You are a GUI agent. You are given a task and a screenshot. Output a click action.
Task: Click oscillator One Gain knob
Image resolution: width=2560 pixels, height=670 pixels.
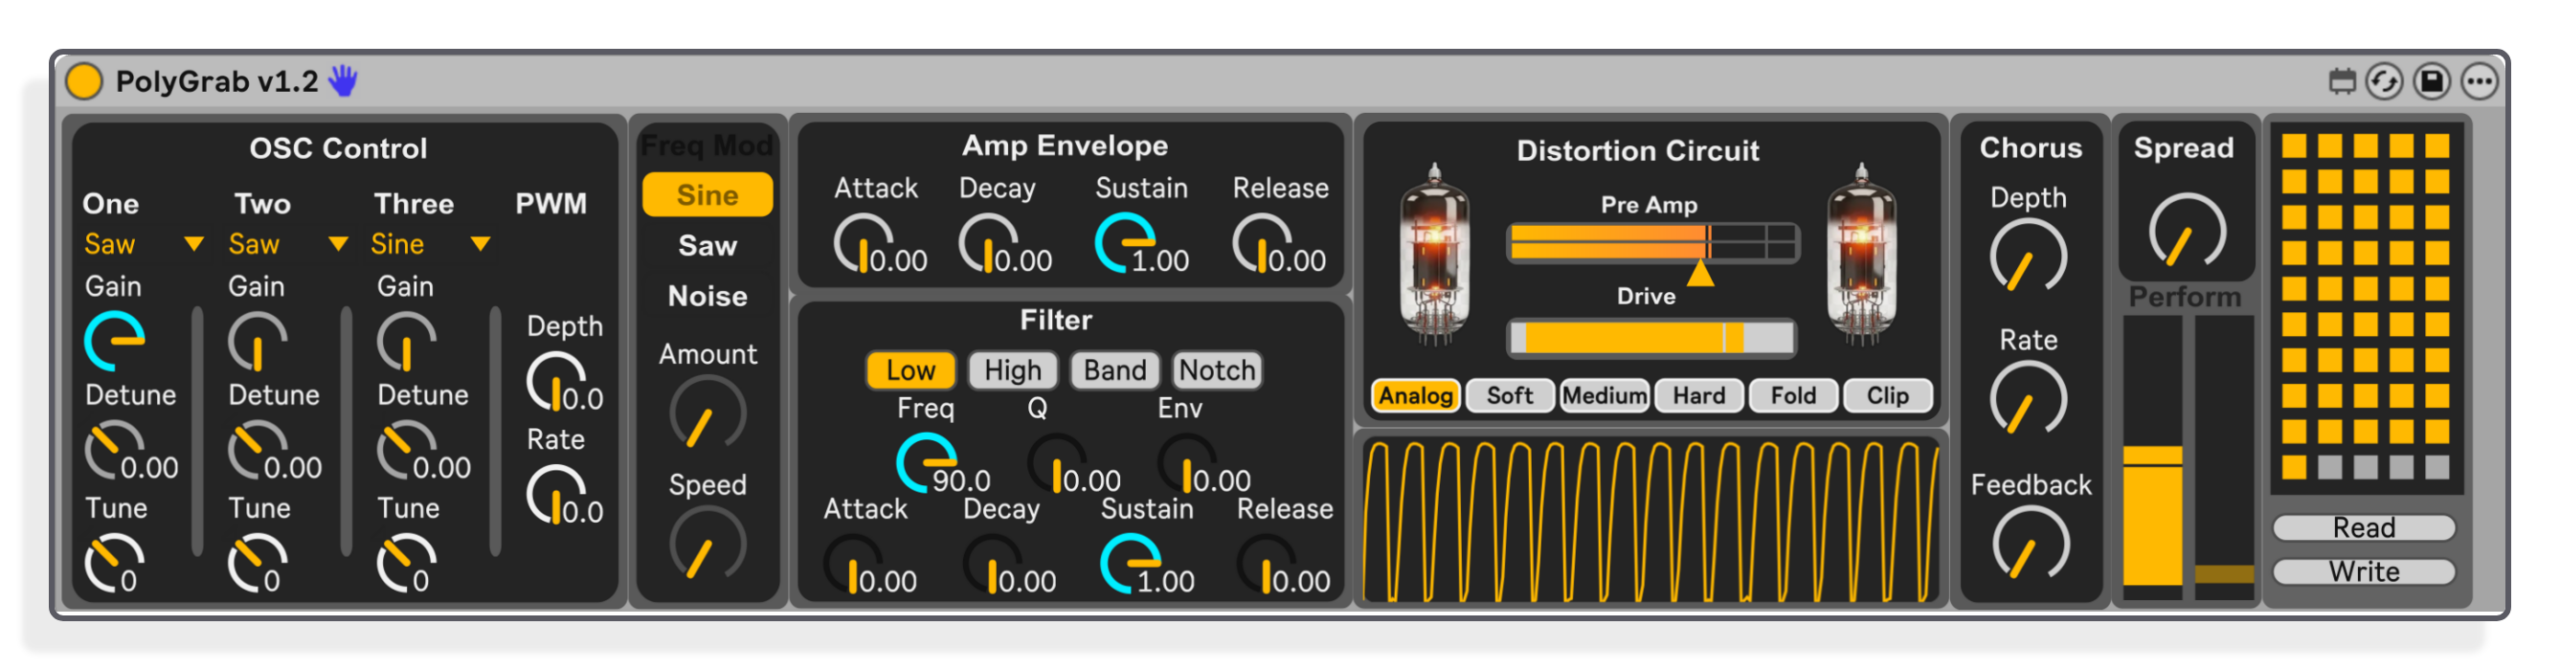coord(113,342)
